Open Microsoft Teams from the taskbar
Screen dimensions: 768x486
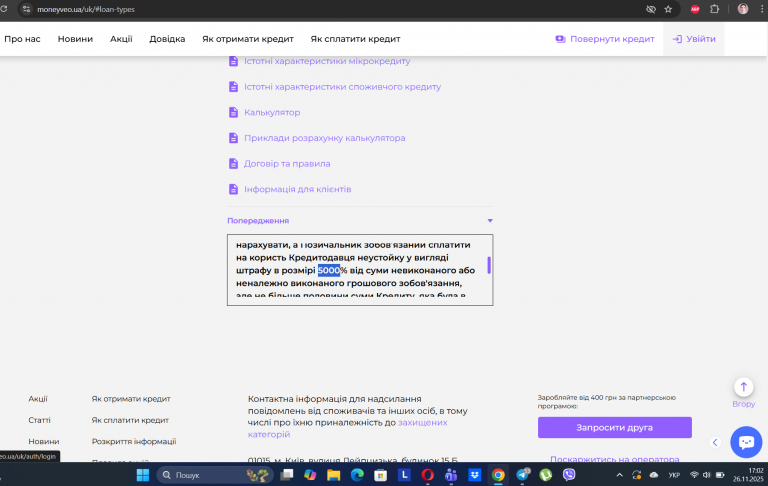click(x=451, y=475)
